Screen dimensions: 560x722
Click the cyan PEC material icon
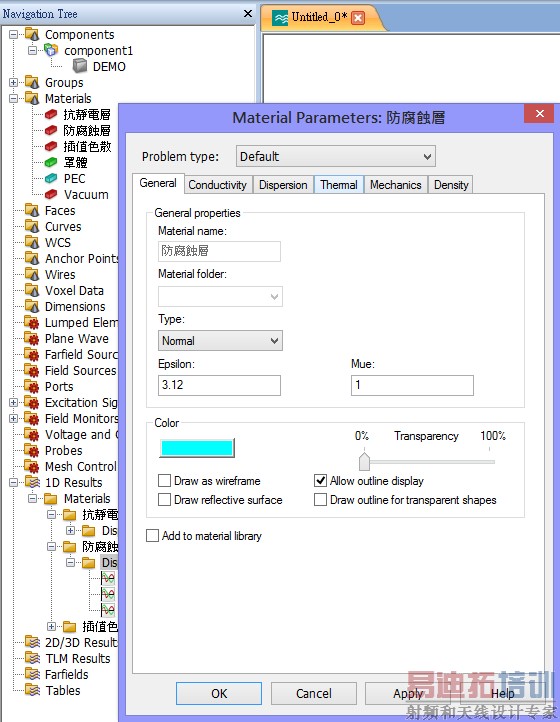51,178
